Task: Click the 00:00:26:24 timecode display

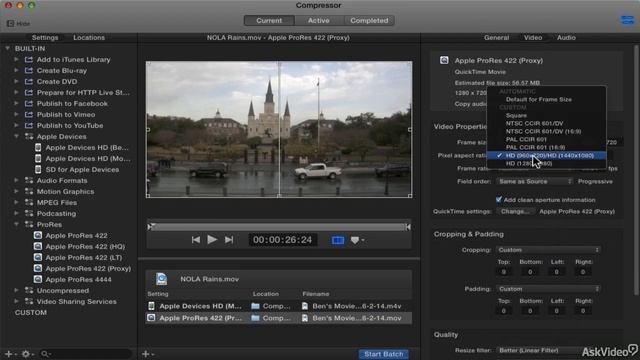Action: click(282, 240)
